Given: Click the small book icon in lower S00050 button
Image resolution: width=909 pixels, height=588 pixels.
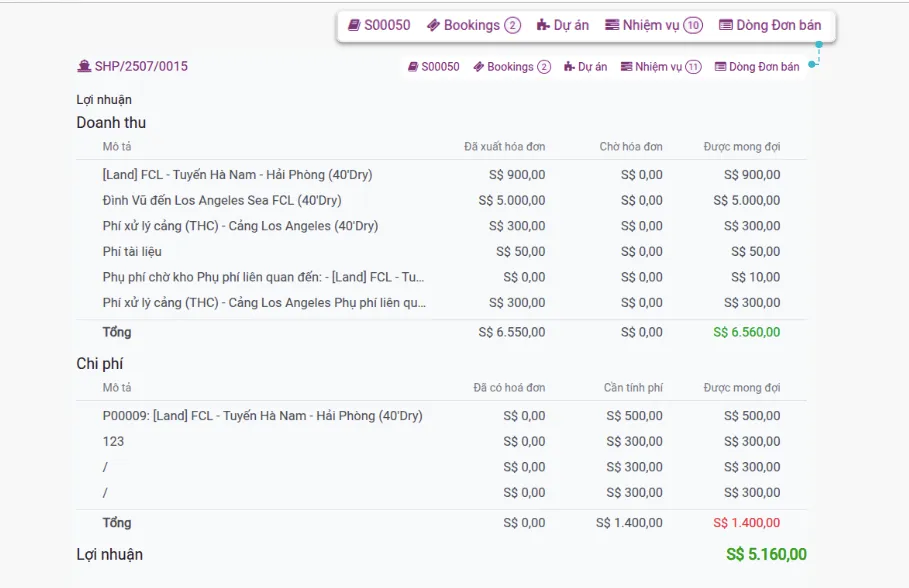Looking at the screenshot, I should 413,67.
